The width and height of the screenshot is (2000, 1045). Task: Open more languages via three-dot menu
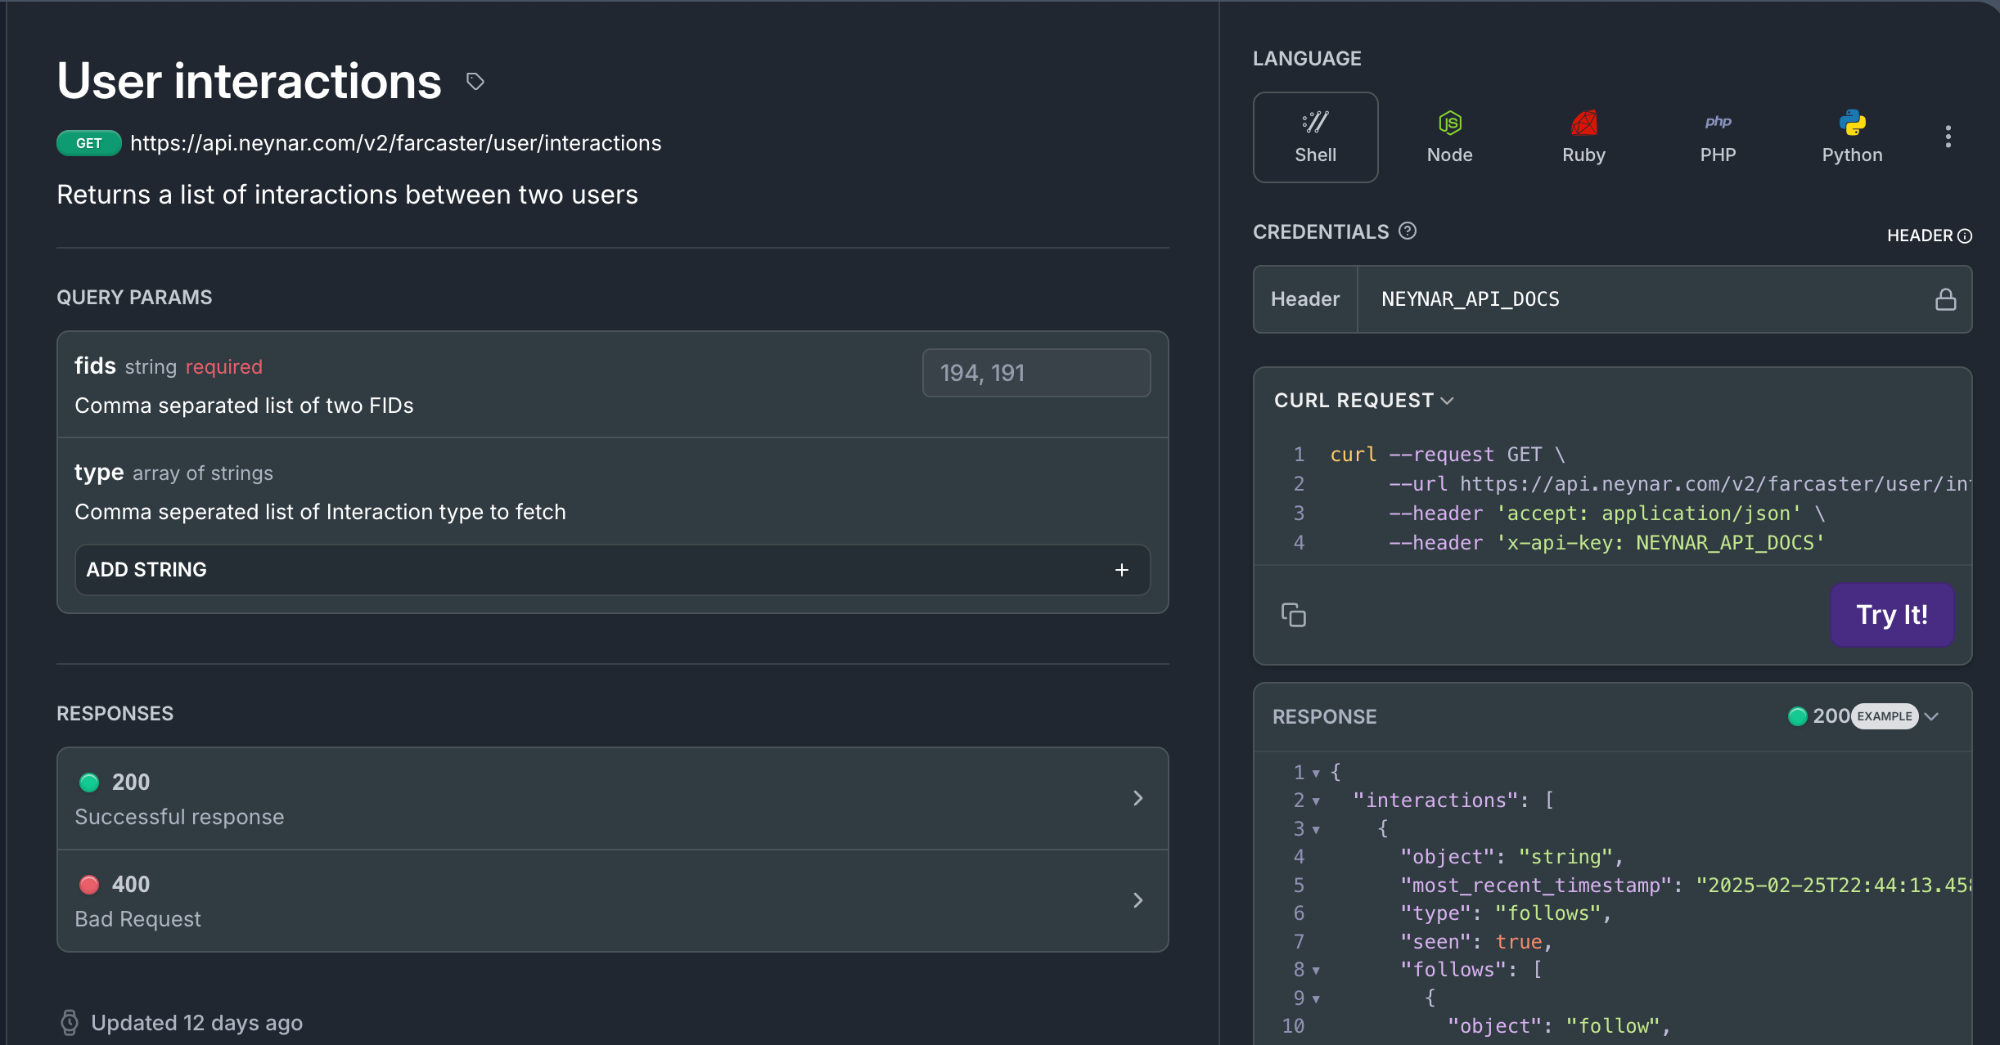pyautogui.click(x=1947, y=137)
